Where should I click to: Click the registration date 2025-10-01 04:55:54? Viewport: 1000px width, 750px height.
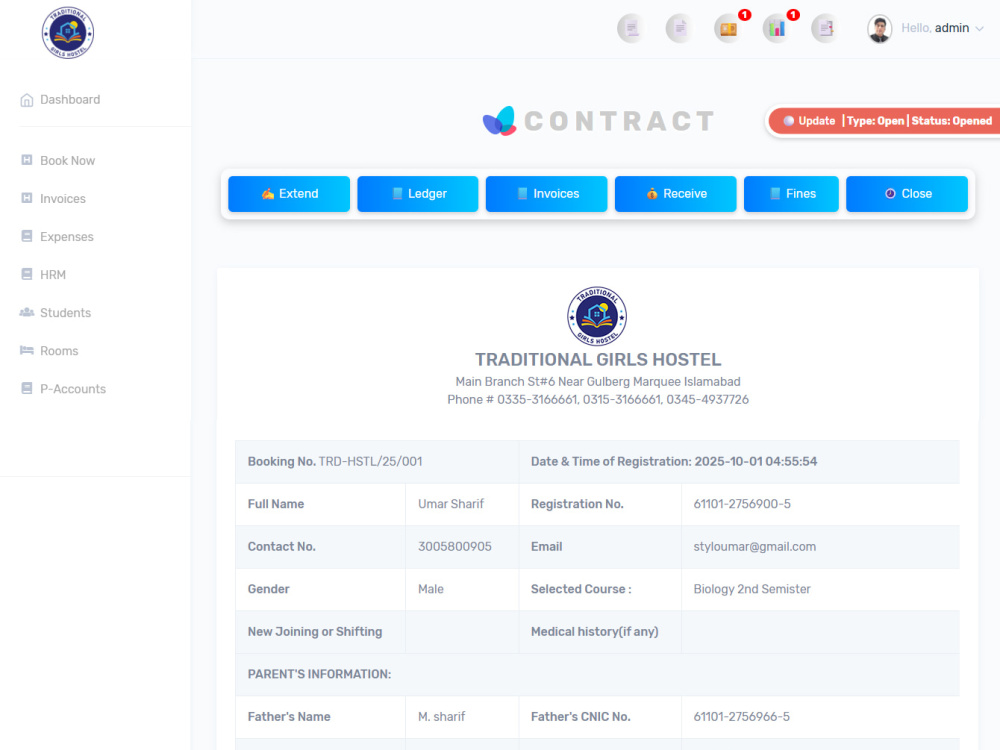[x=756, y=462]
